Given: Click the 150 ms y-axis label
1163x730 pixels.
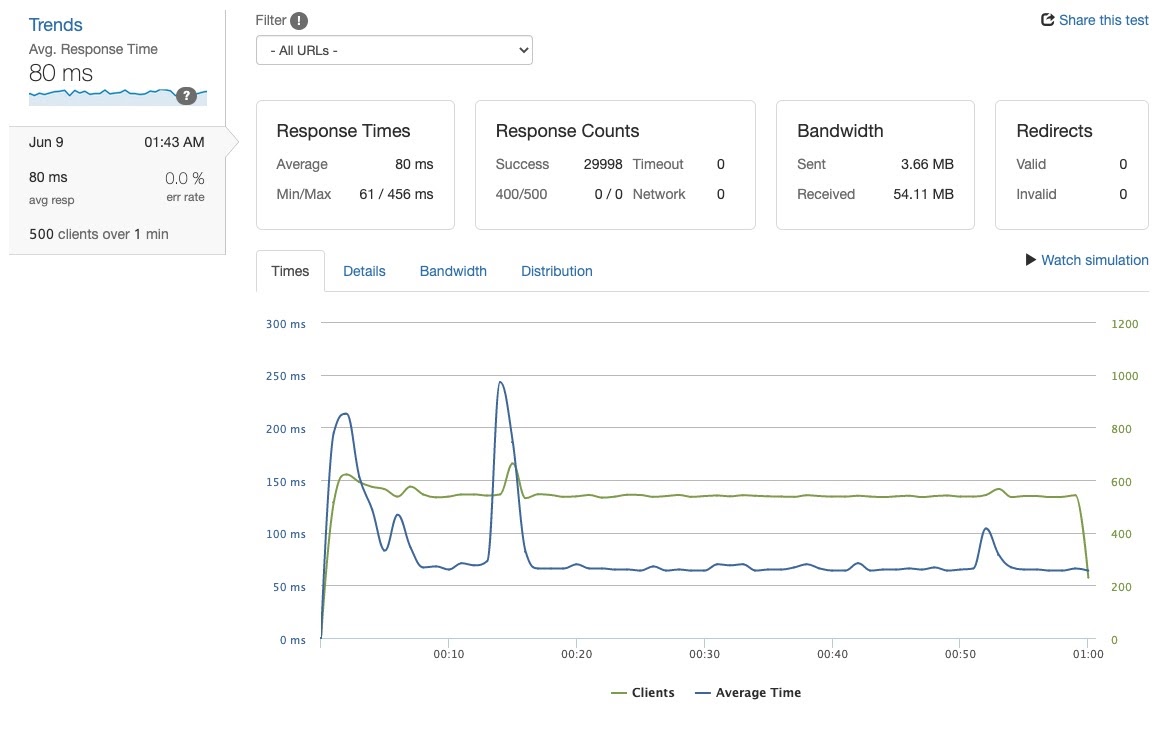Looking at the screenshot, I should tap(286, 481).
